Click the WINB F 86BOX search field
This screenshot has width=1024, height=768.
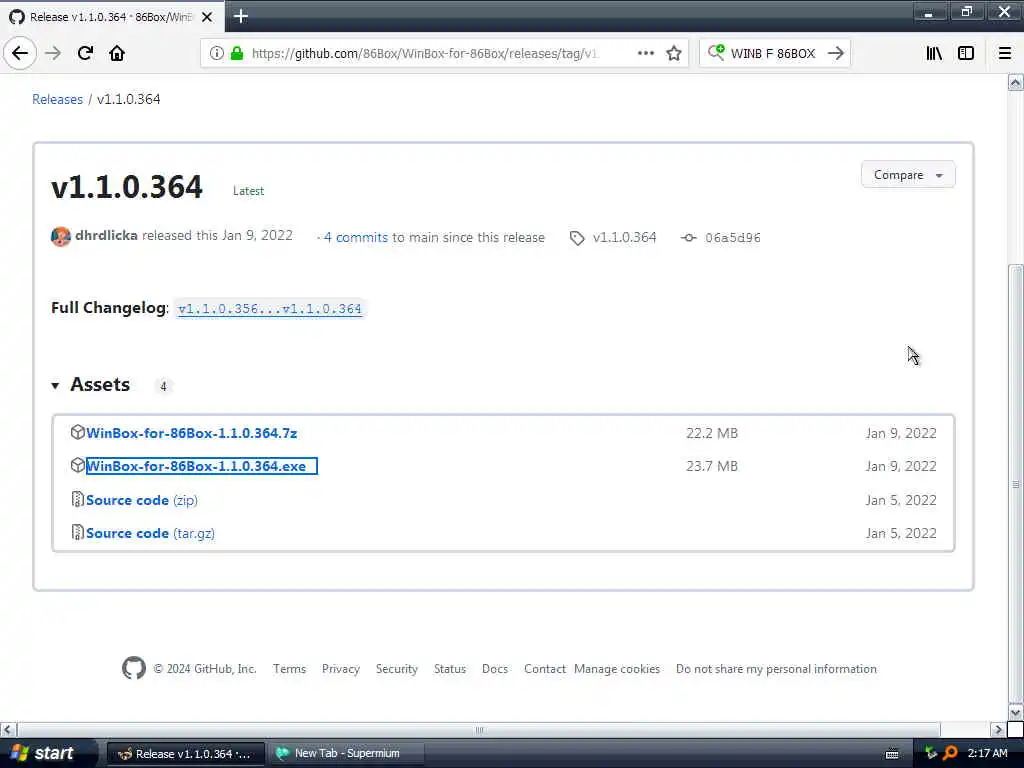(773, 54)
